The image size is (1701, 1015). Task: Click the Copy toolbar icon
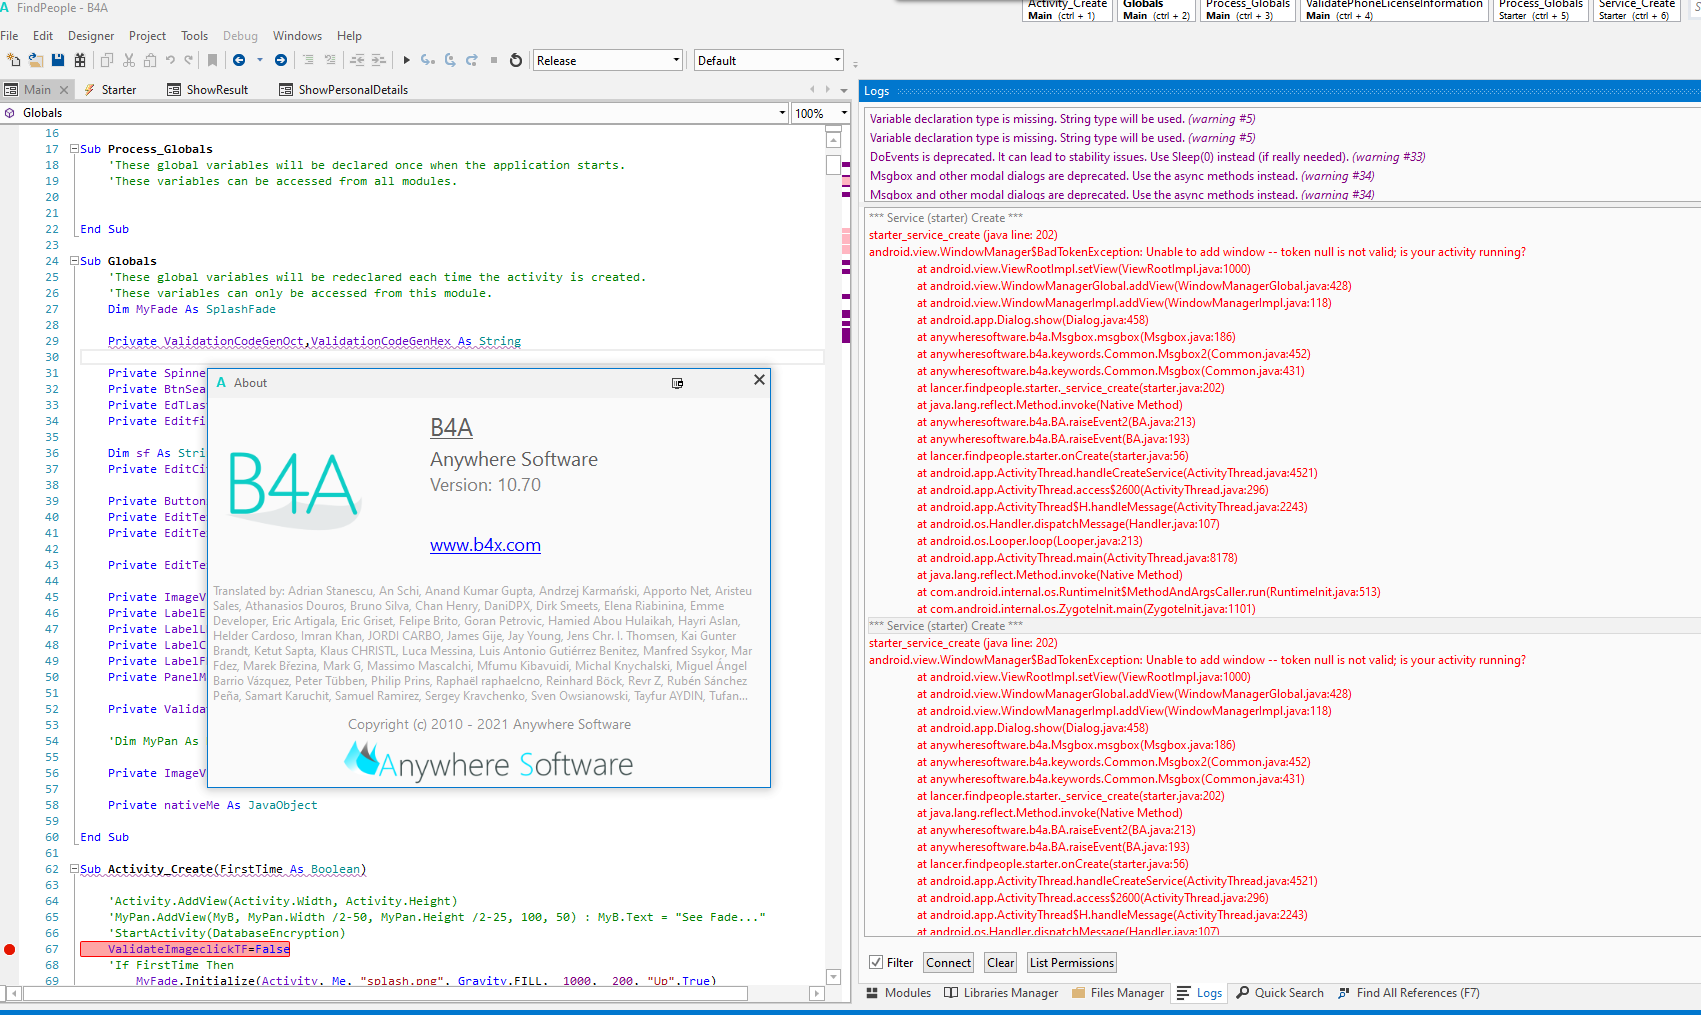point(107,60)
